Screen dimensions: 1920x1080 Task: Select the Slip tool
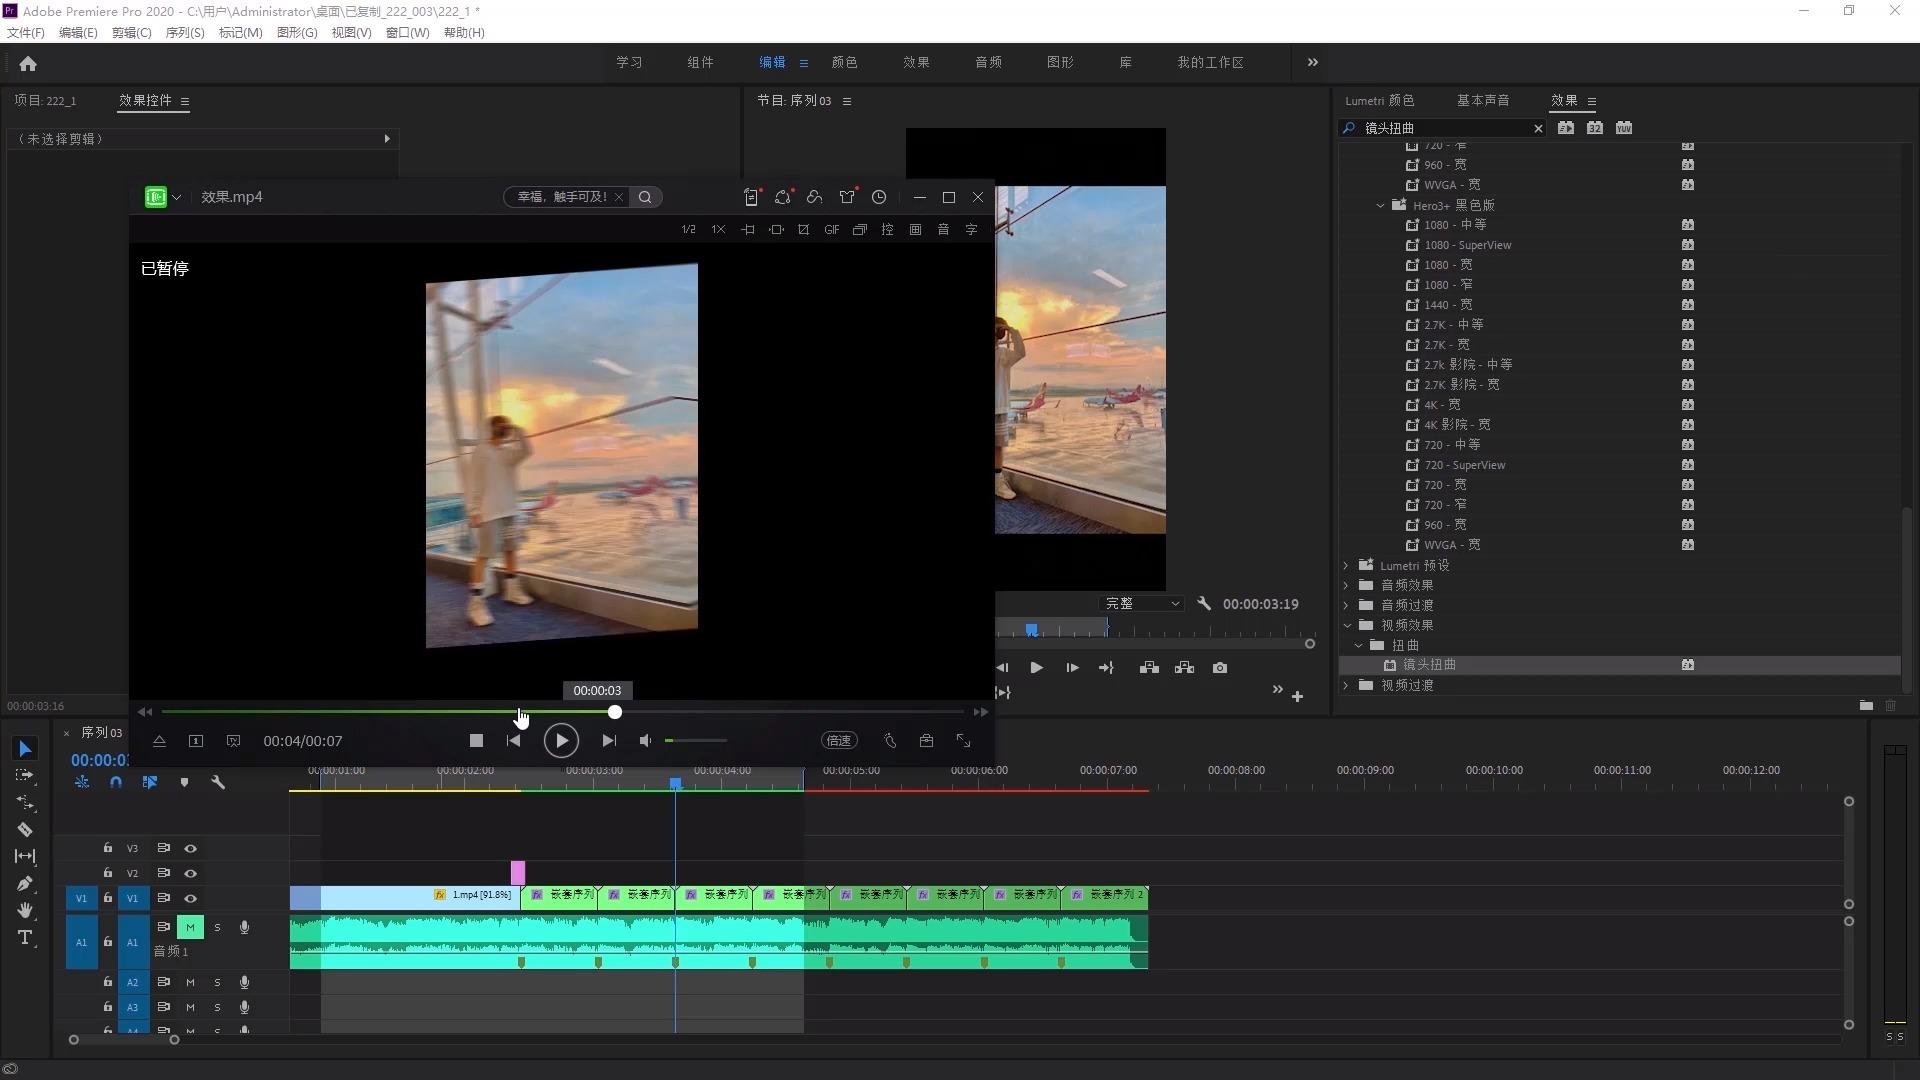pos(25,857)
